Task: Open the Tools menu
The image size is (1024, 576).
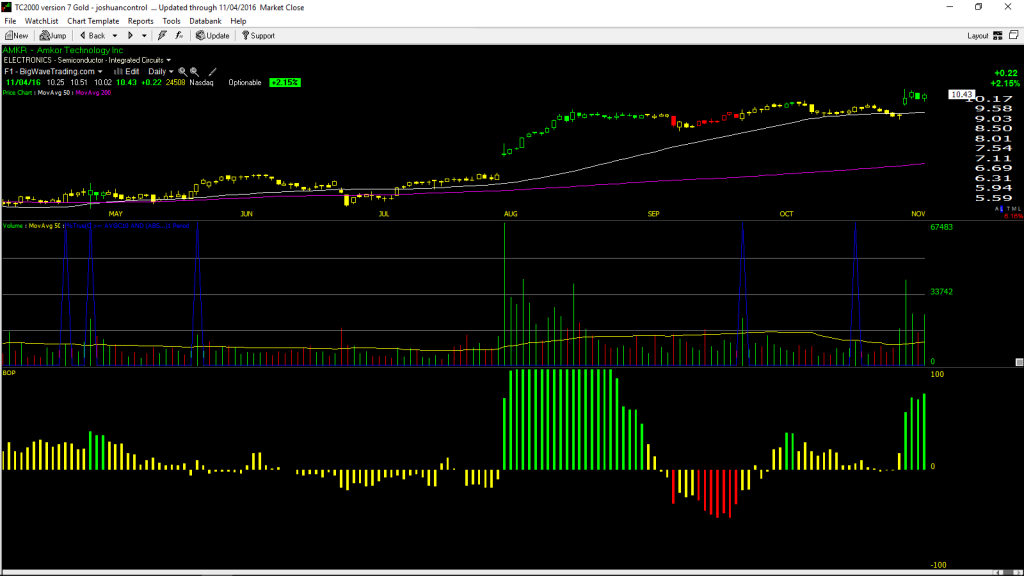Action: 171,21
